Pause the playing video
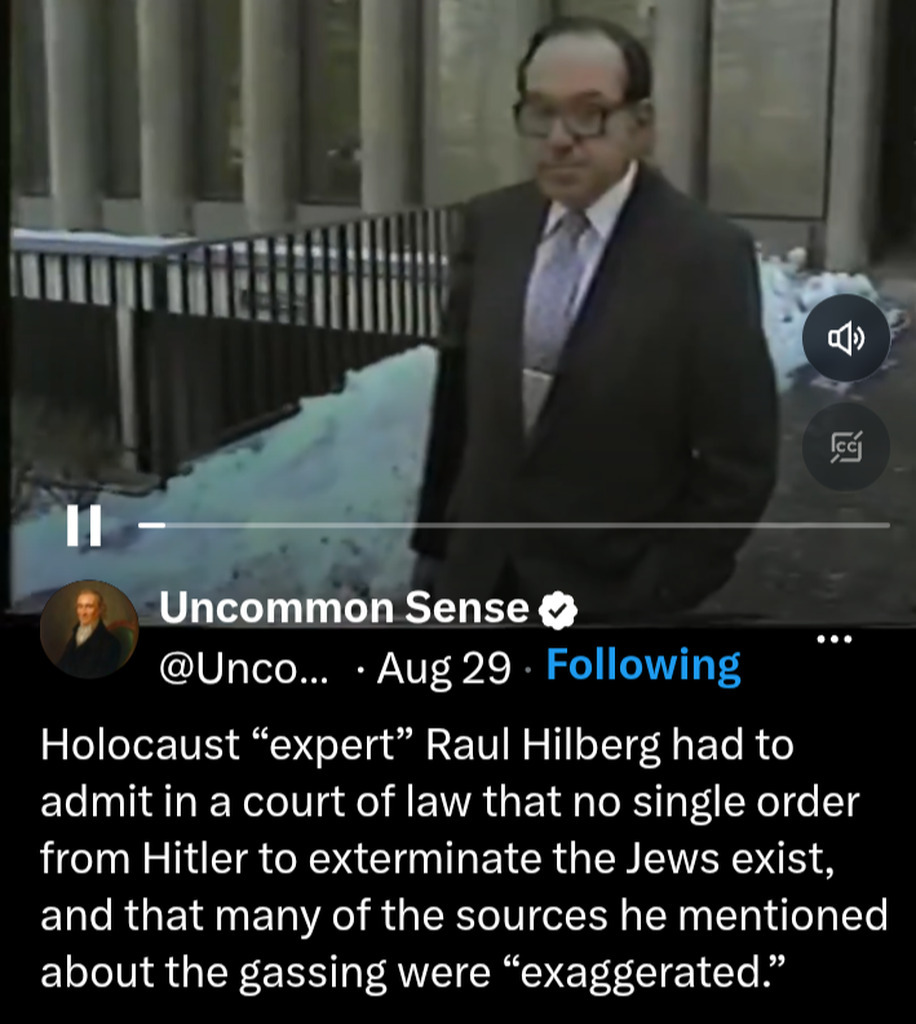The width and height of the screenshot is (916, 1024). pos(84,525)
